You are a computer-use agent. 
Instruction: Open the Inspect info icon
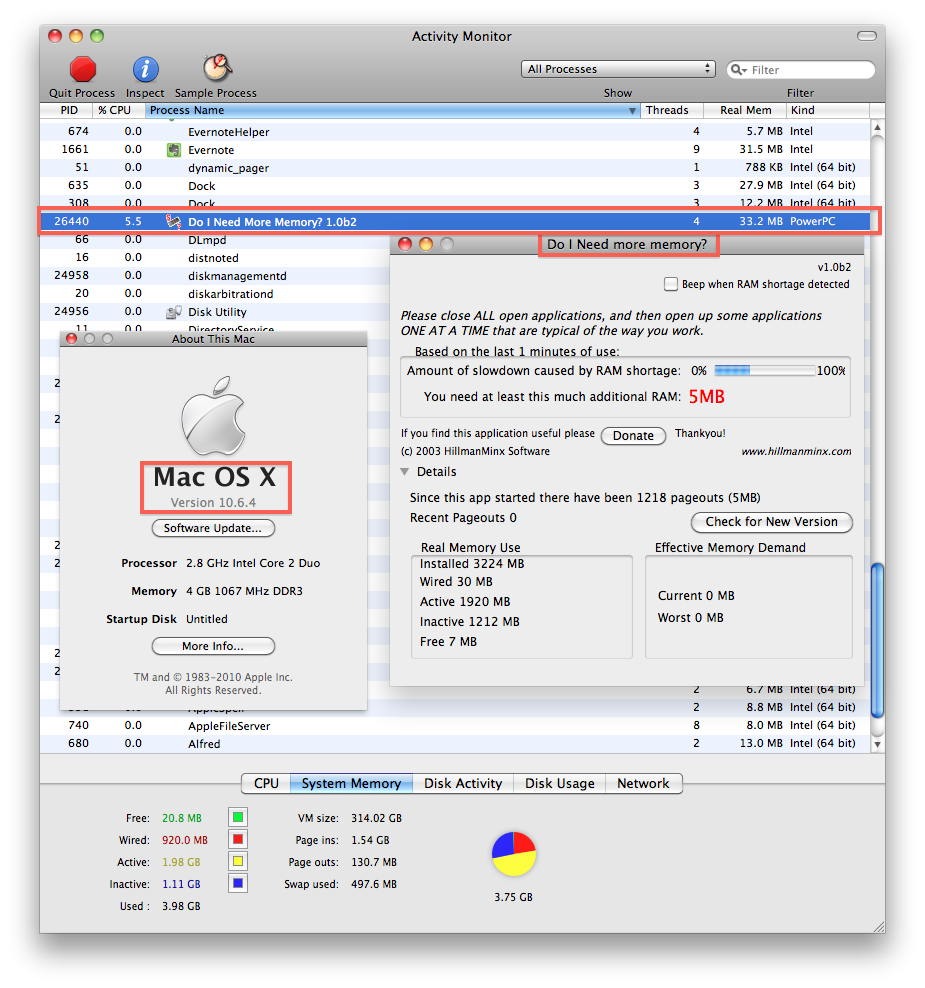tap(145, 69)
